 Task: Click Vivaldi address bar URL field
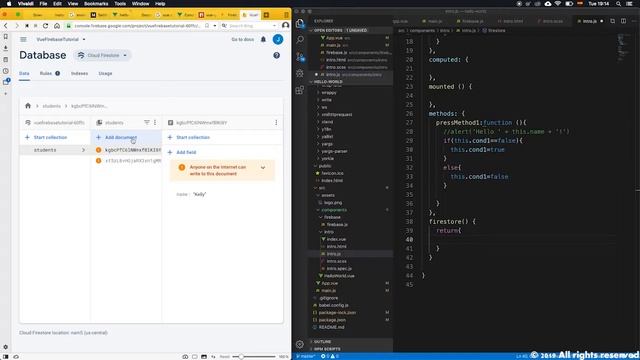pos(137,26)
